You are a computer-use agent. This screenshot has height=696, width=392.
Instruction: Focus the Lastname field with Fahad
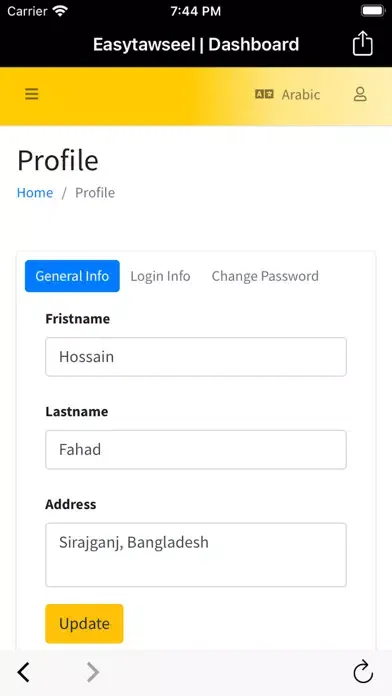[196, 450]
